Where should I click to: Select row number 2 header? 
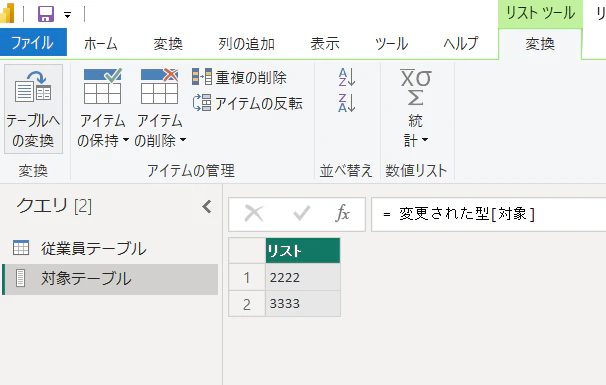[x=247, y=303]
